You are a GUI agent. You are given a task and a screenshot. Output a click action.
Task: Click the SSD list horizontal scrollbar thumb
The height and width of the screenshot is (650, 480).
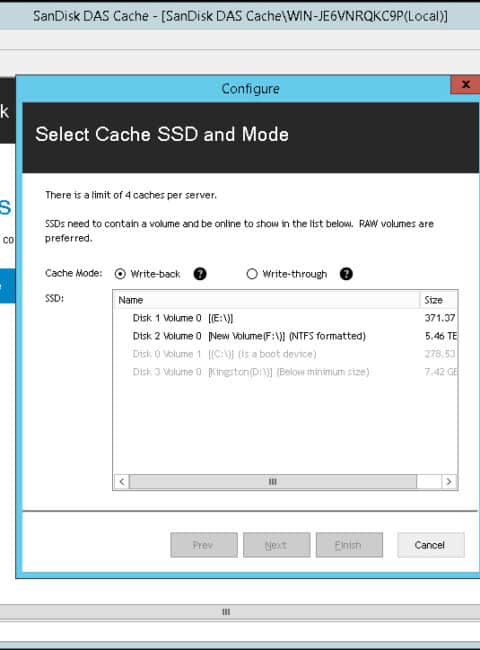273,482
